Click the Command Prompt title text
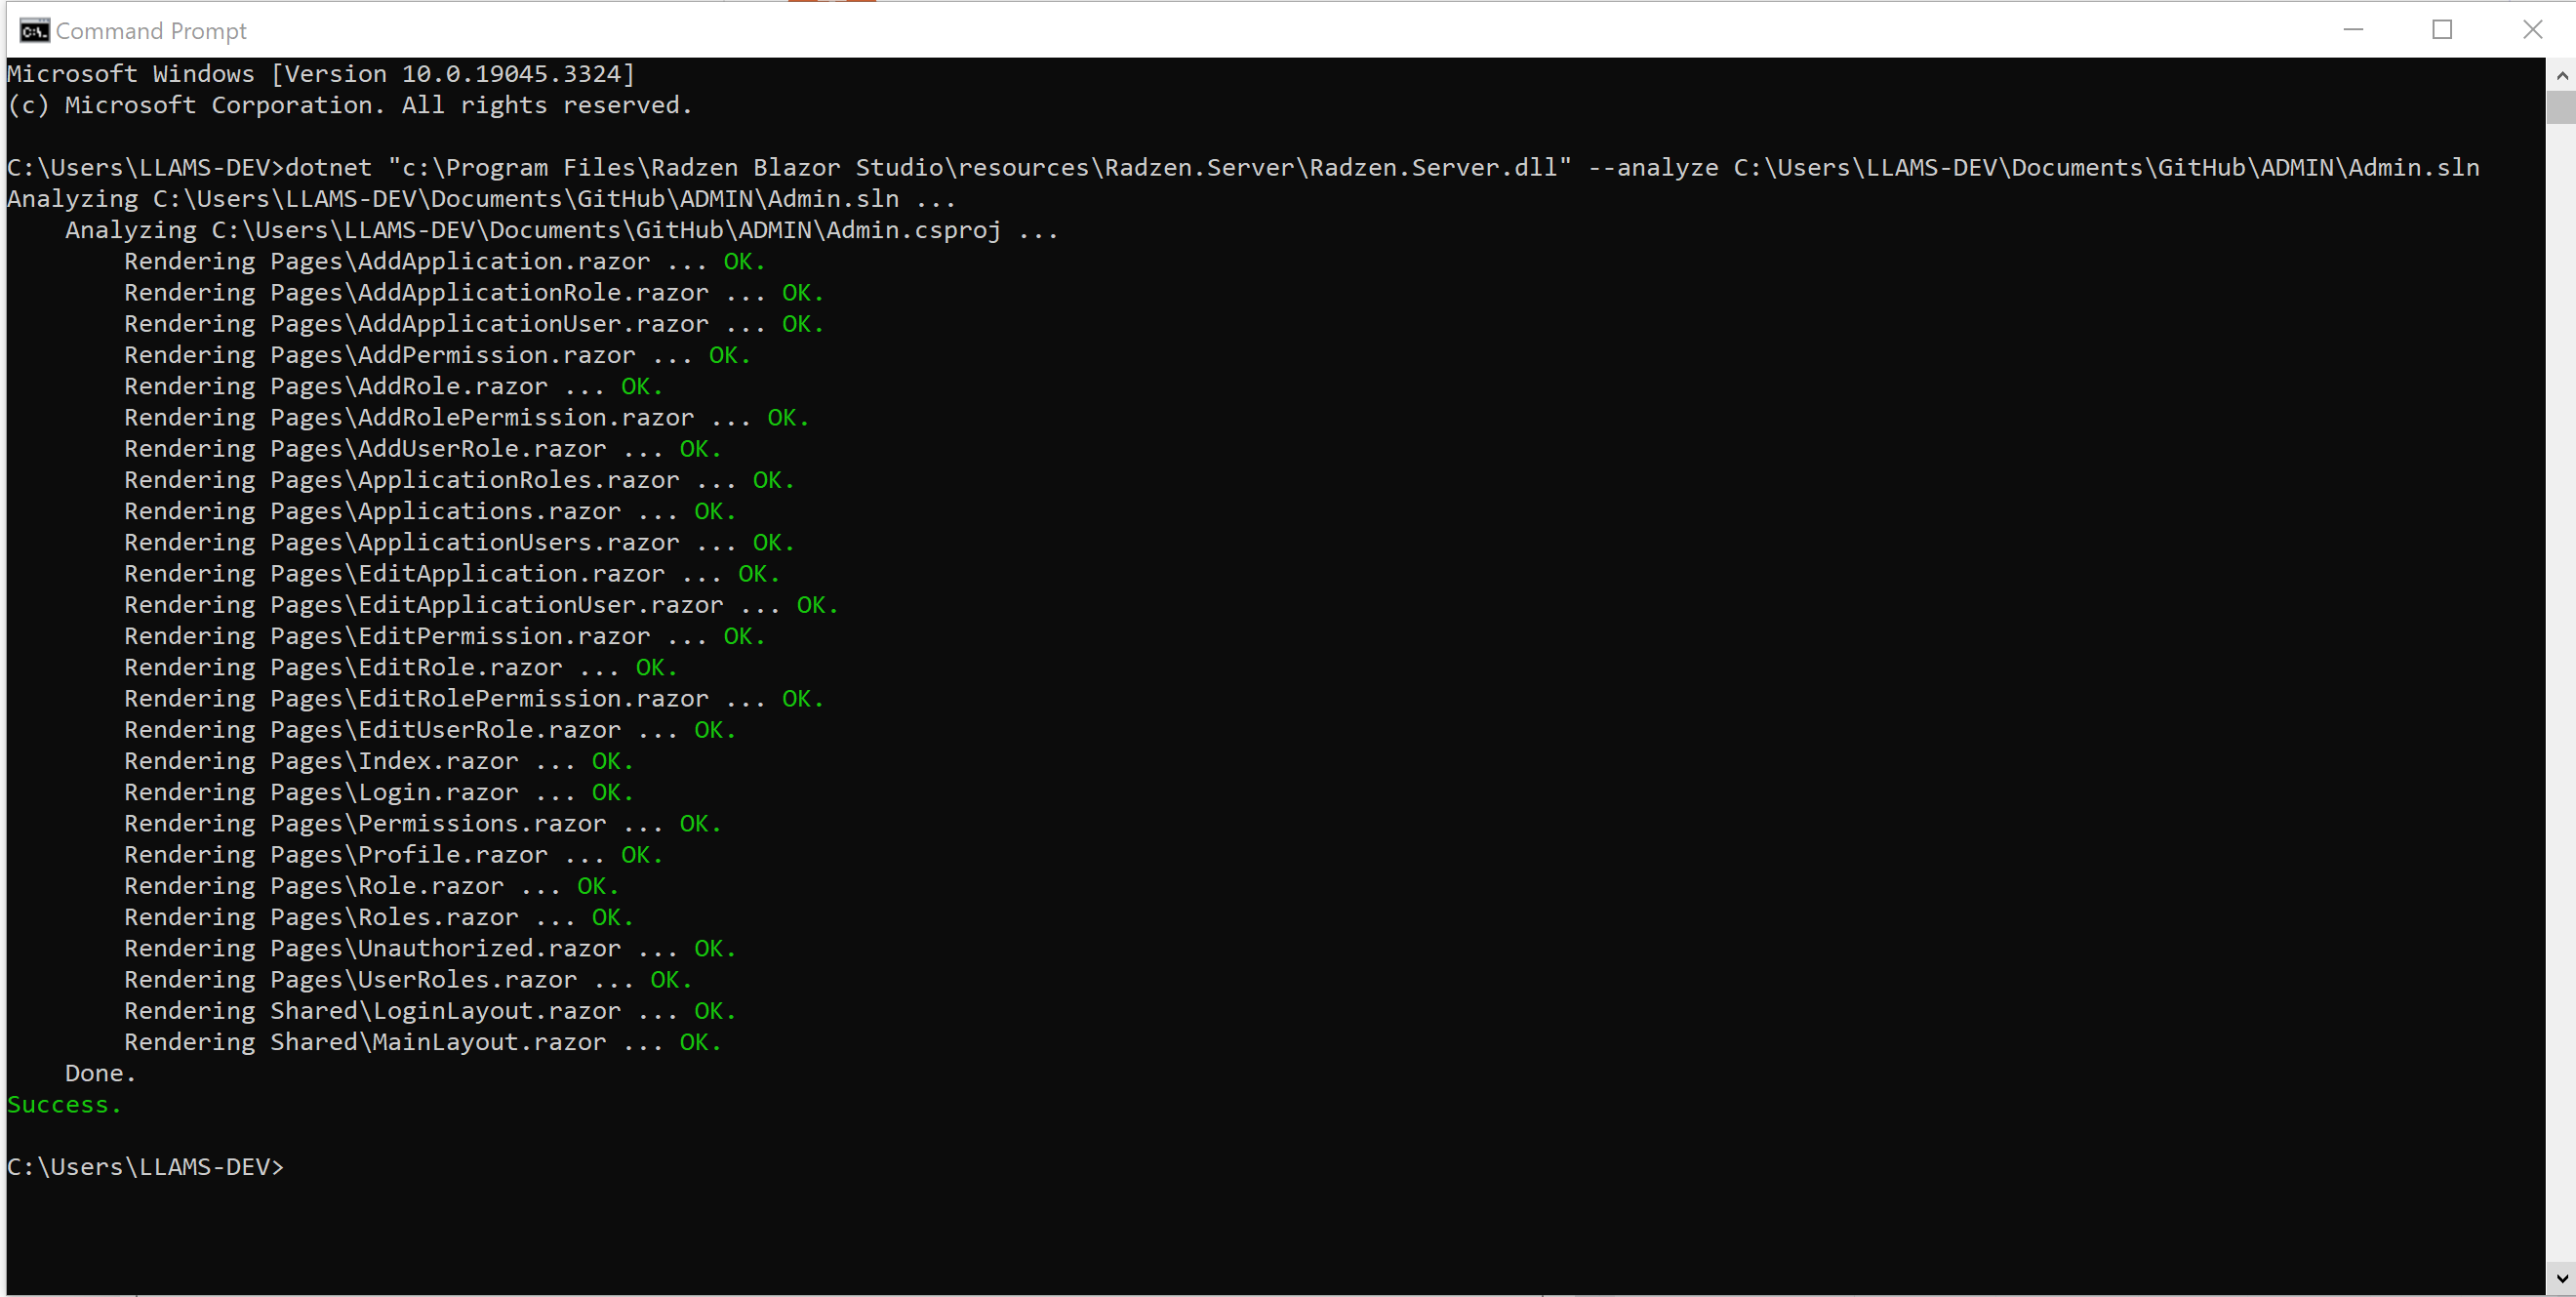The image size is (2576, 1297). coord(150,31)
